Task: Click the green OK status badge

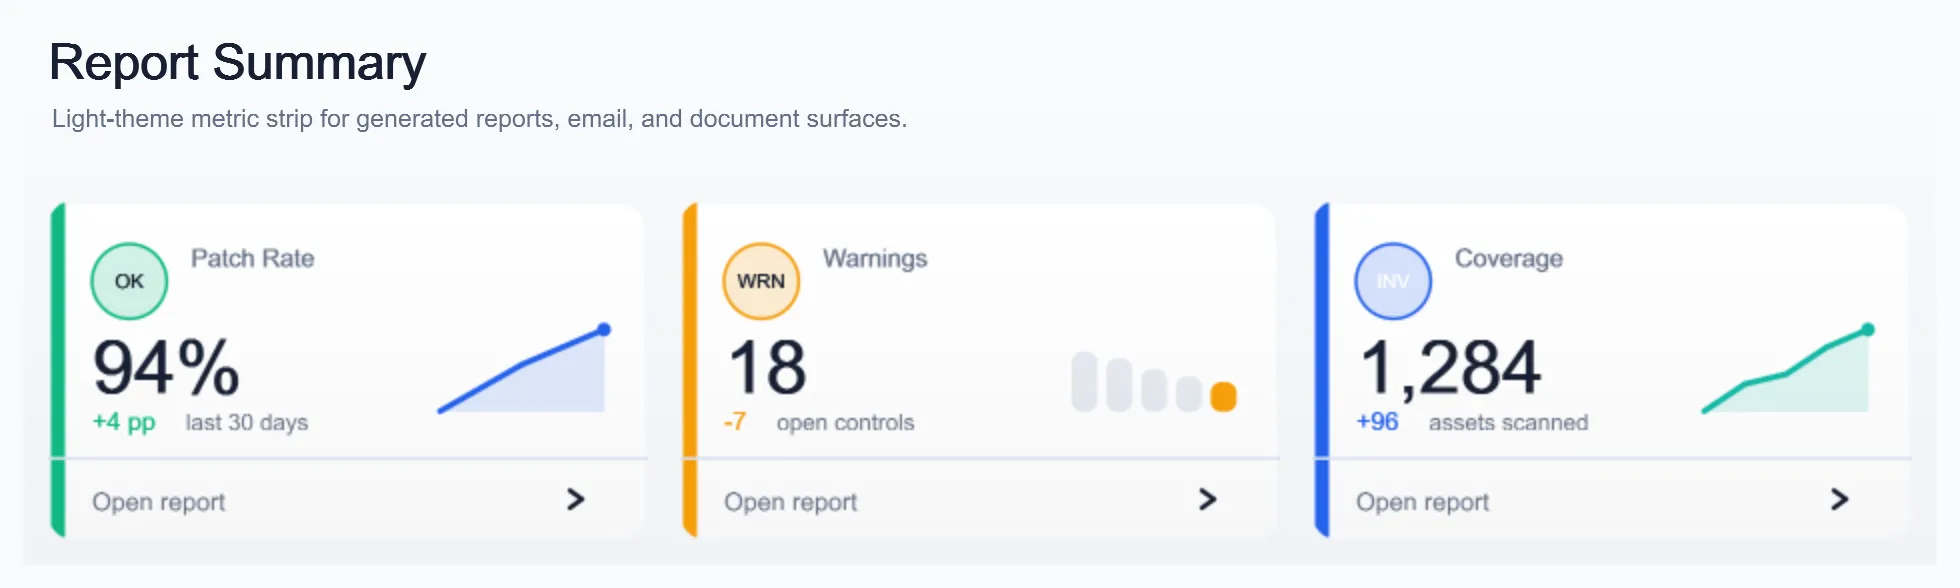Action: (129, 281)
